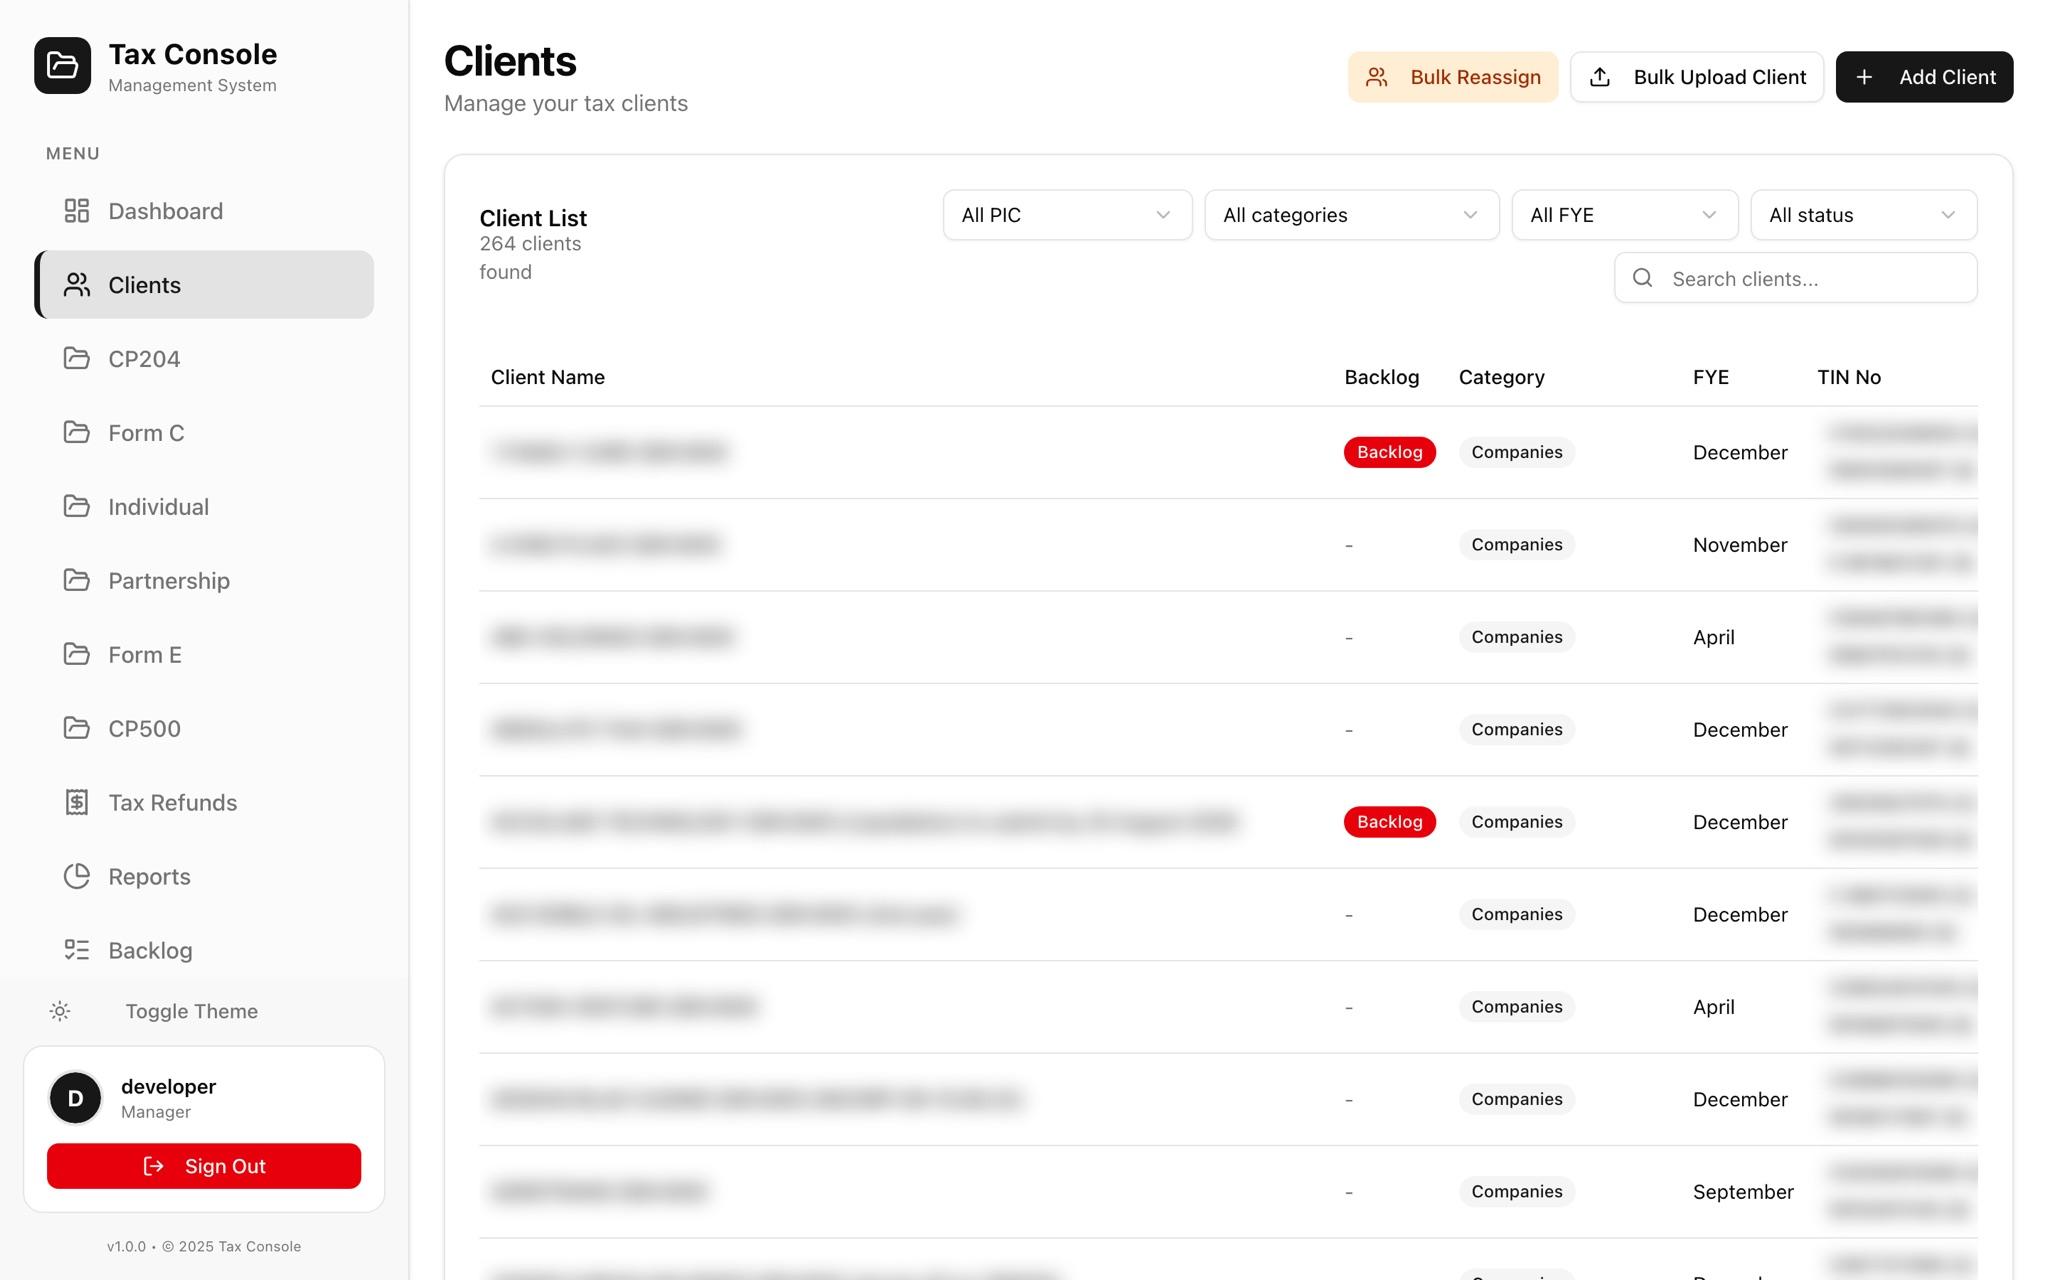The image size is (2048, 1280).
Task: Click the Bulk Upload Client button
Action: click(x=1697, y=77)
